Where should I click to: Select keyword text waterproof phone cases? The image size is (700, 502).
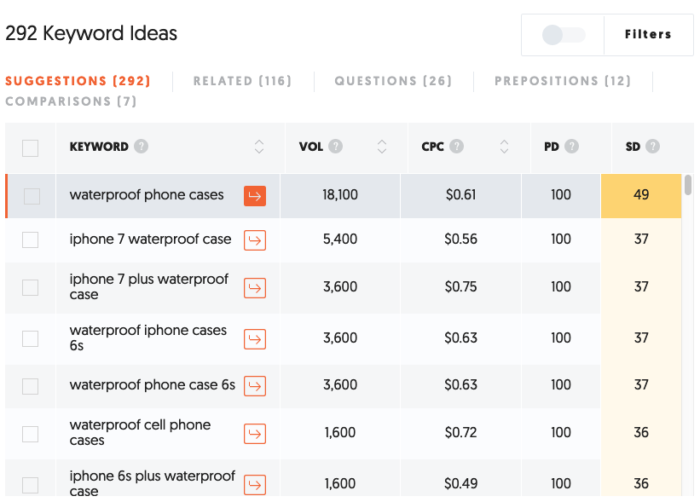[x=146, y=195]
